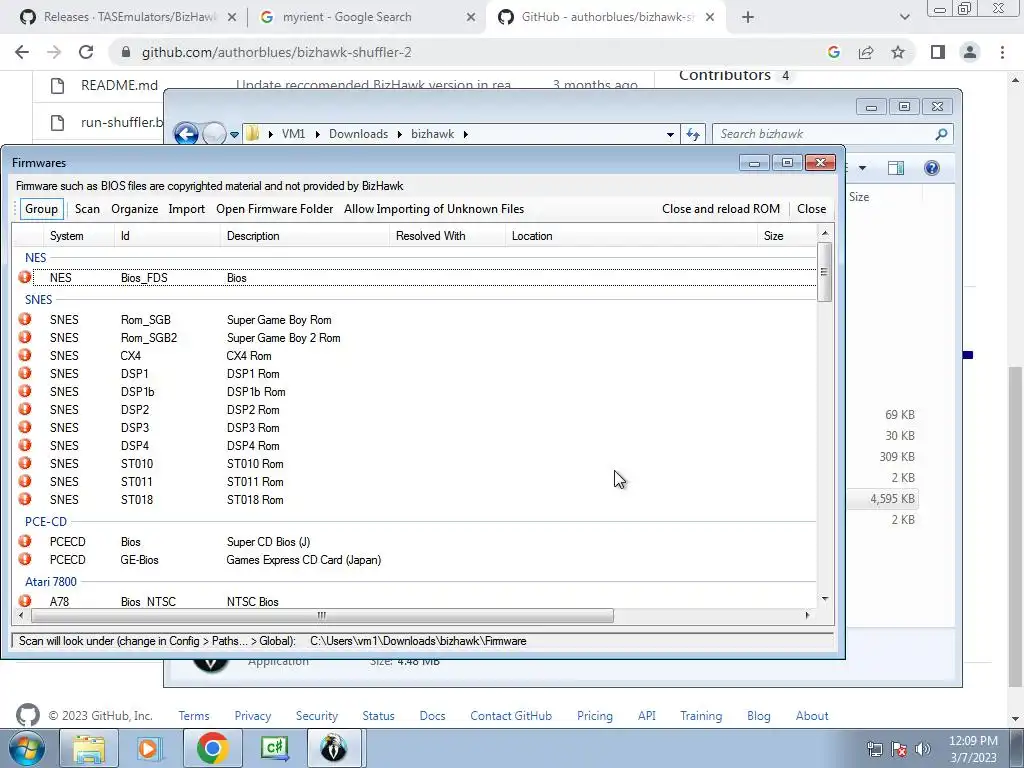Open the Contact GitHub footer link

click(x=511, y=716)
